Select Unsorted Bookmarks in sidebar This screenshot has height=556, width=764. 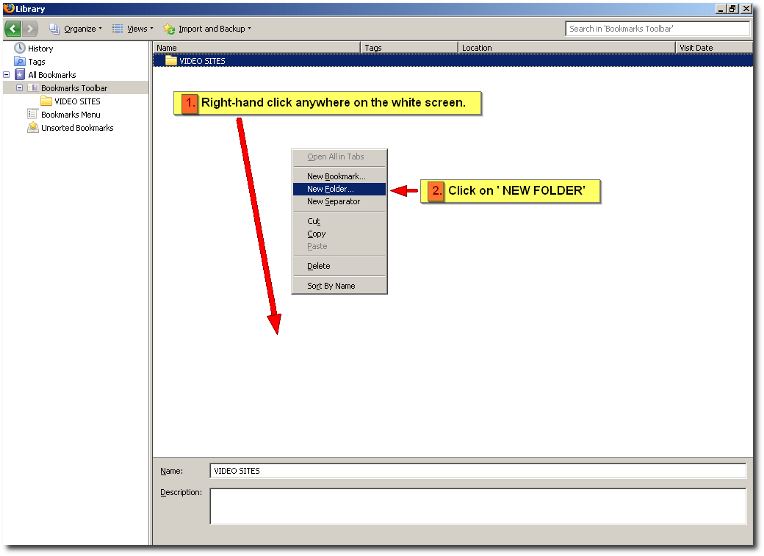click(x=77, y=128)
